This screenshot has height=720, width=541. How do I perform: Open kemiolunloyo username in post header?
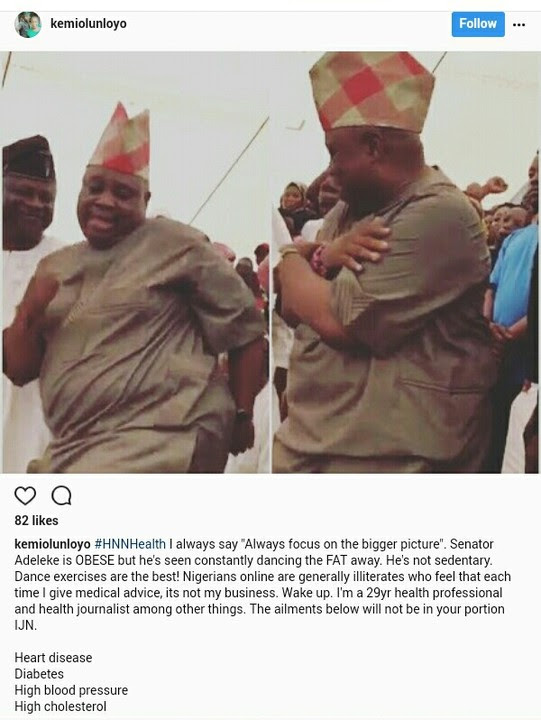click(x=88, y=23)
